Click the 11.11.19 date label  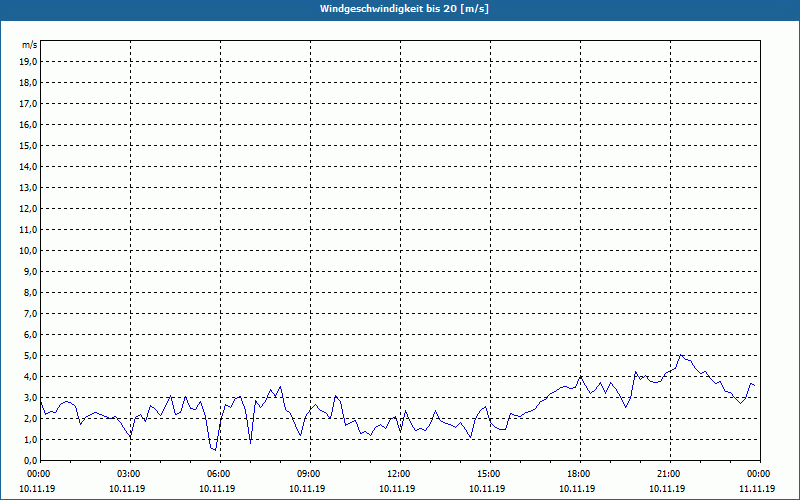pos(757,488)
